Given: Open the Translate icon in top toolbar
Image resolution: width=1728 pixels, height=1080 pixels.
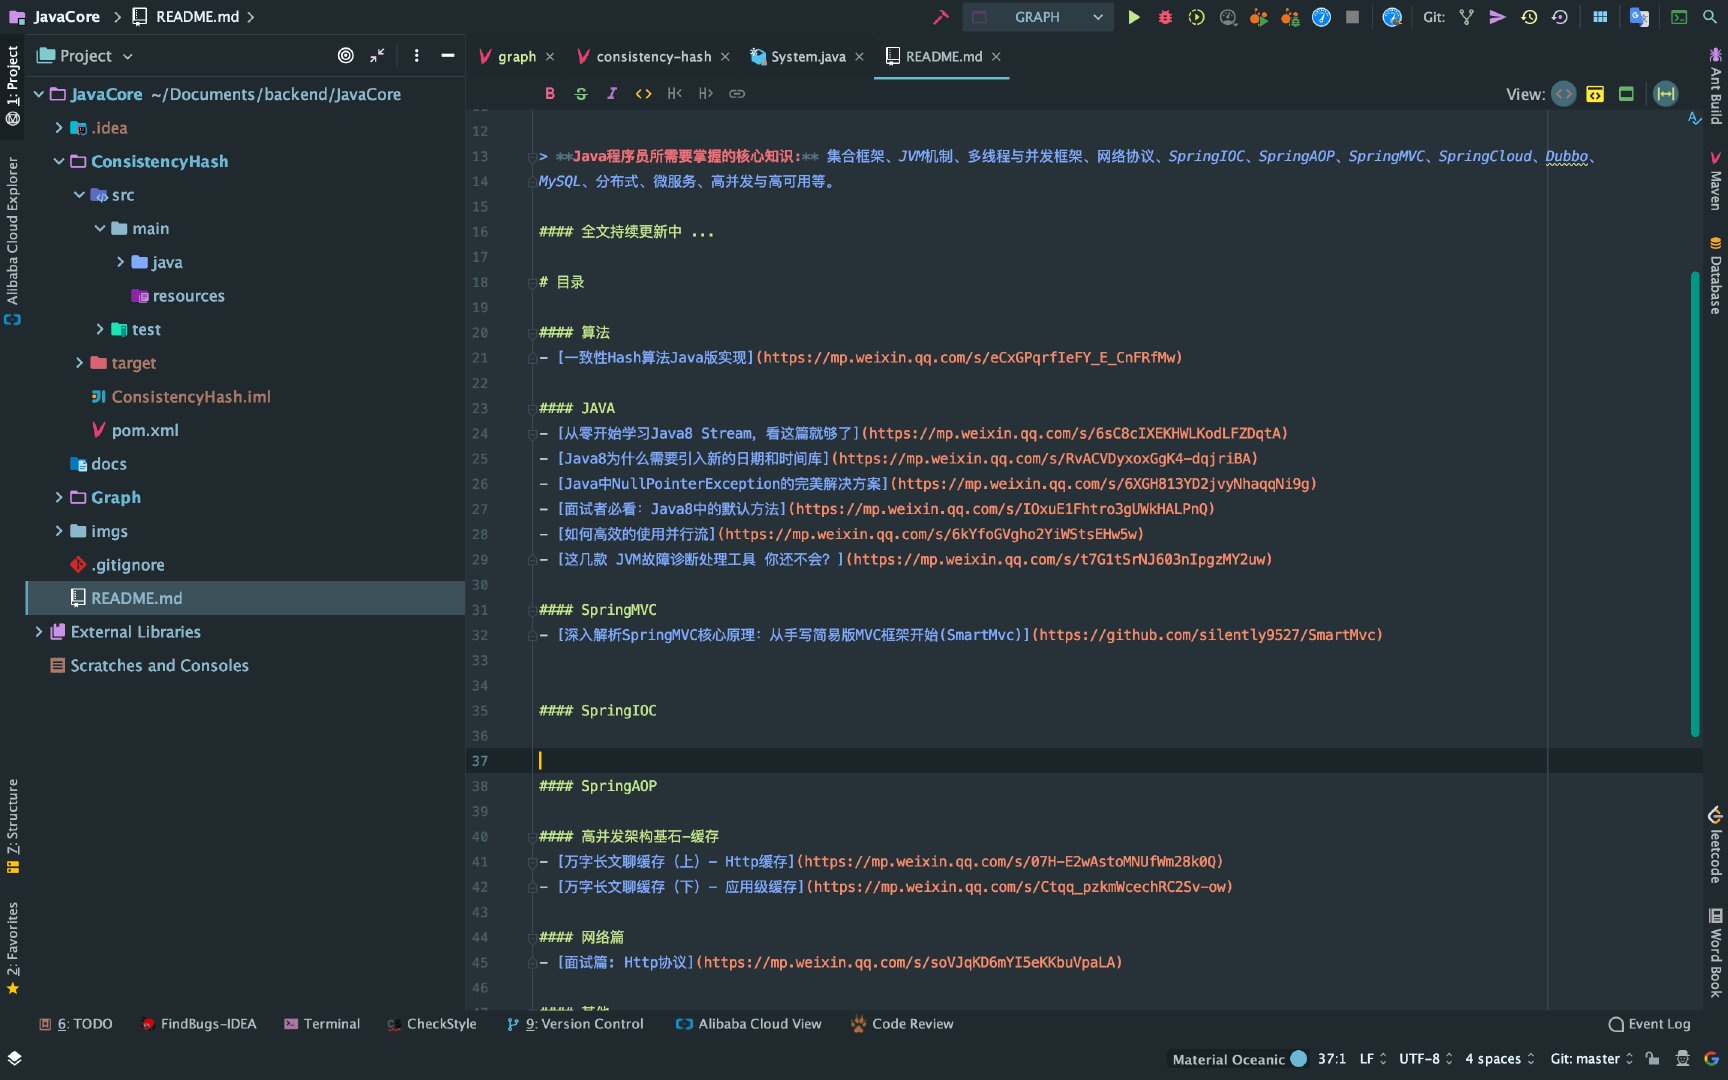Looking at the screenshot, I should pos(1639,17).
